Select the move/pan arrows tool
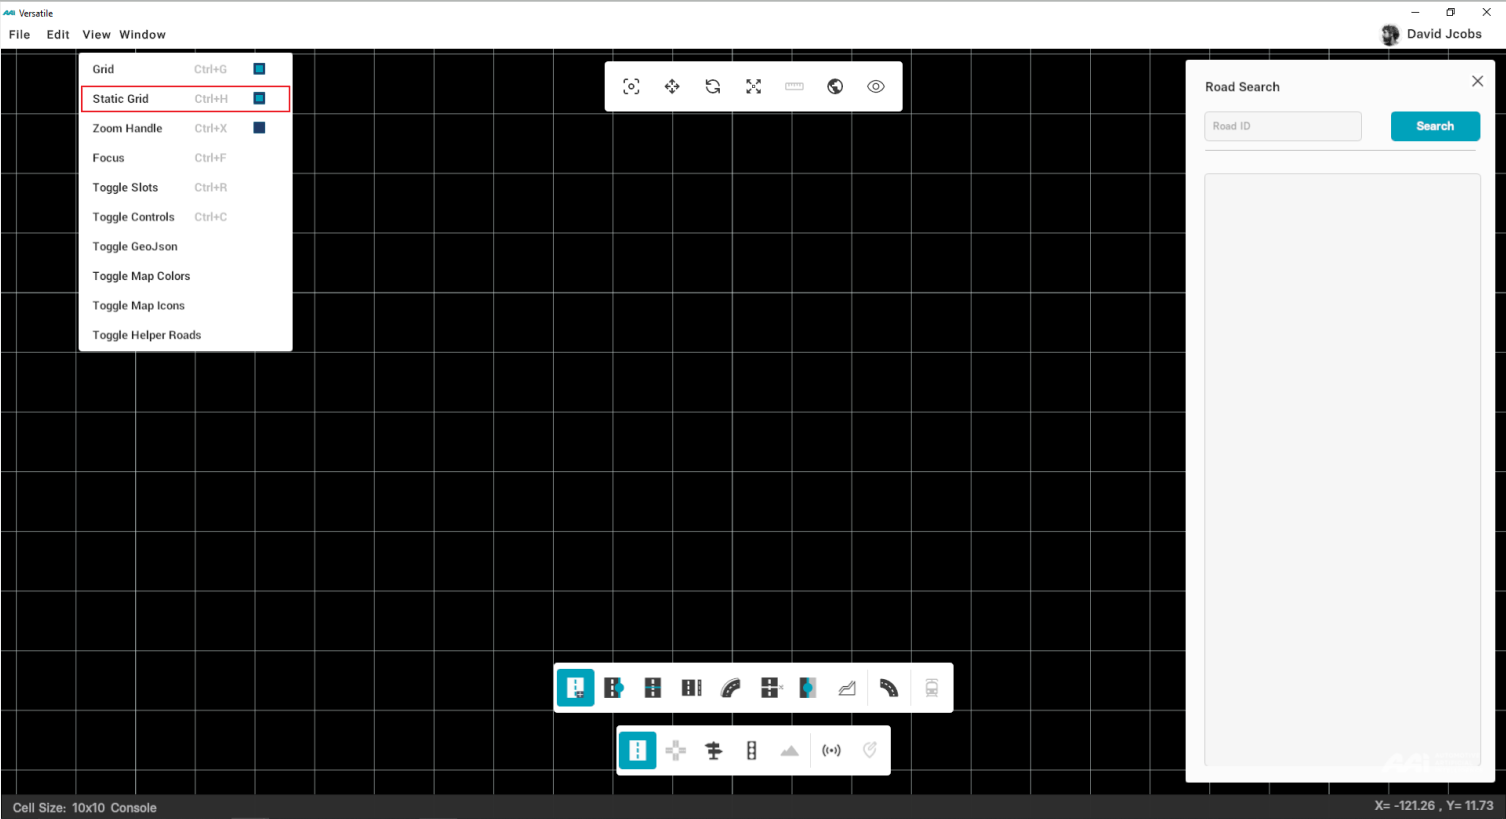The height and width of the screenshot is (819, 1506). pos(672,87)
